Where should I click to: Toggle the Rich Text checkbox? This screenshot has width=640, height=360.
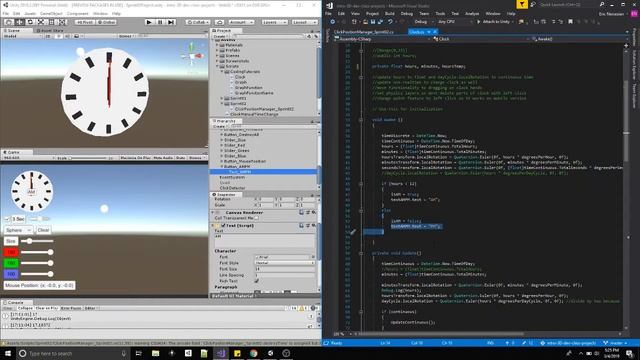point(256,281)
